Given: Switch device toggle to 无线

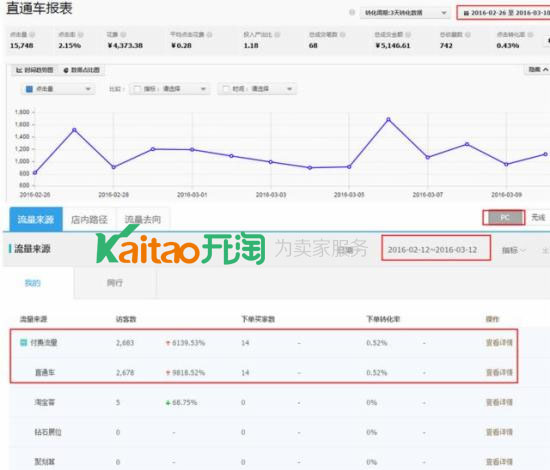Looking at the screenshot, I should [538, 218].
